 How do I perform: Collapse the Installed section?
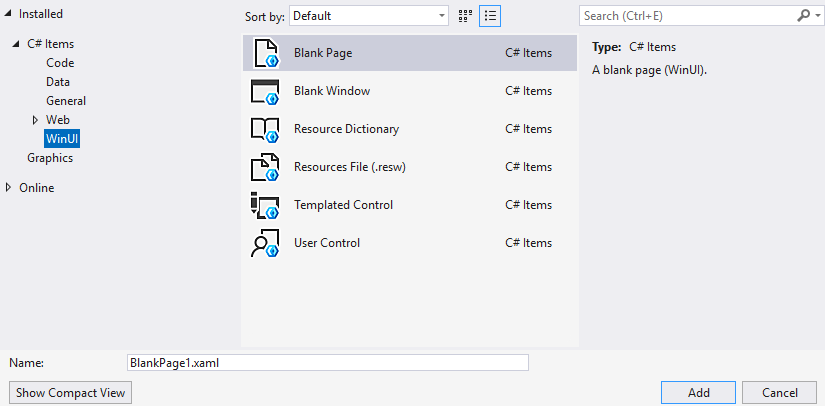click(10, 14)
